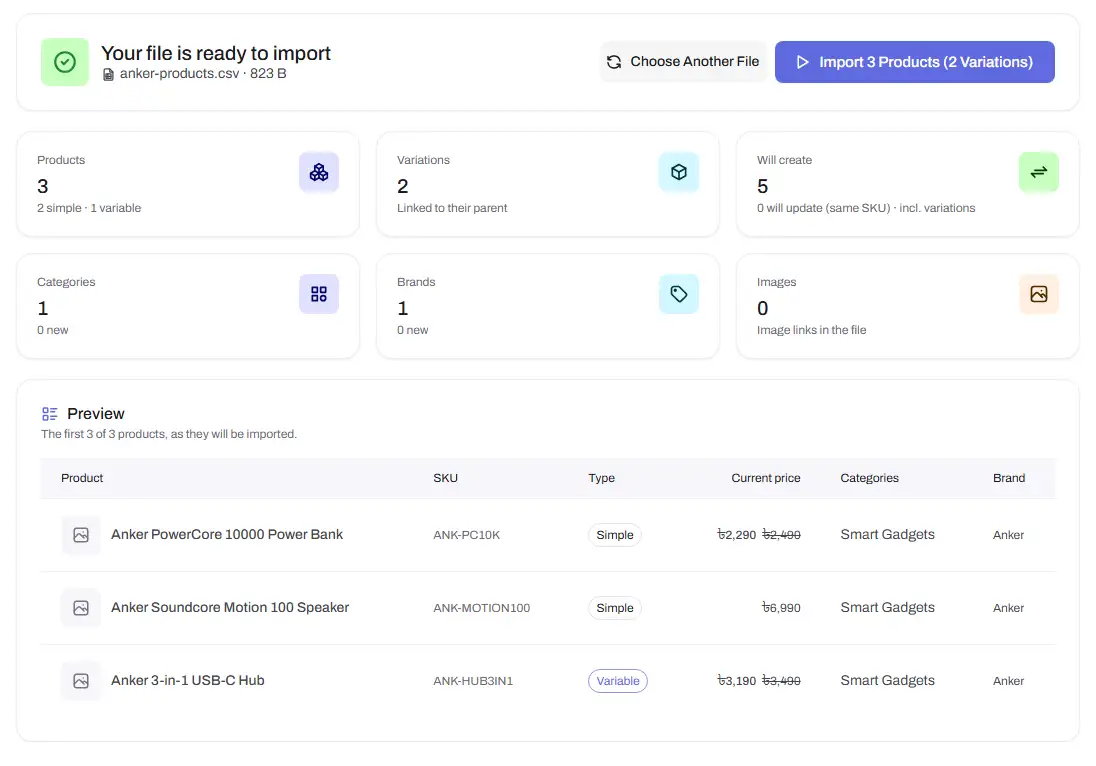
Task: Click "2 simple · 1 variable" text
Action: point(89,208)
